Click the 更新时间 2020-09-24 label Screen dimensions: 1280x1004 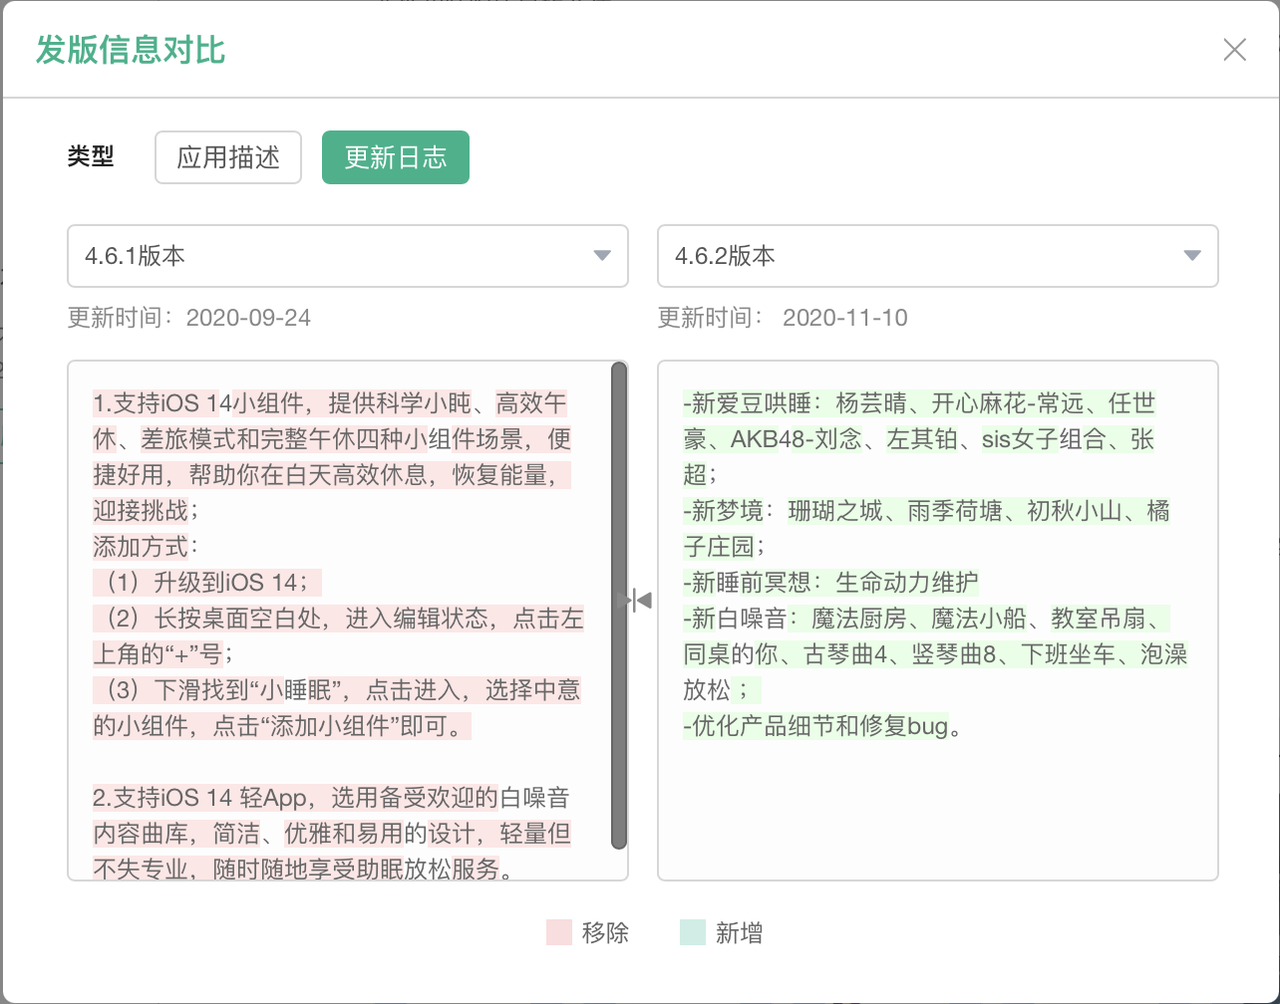click(190, 317)
